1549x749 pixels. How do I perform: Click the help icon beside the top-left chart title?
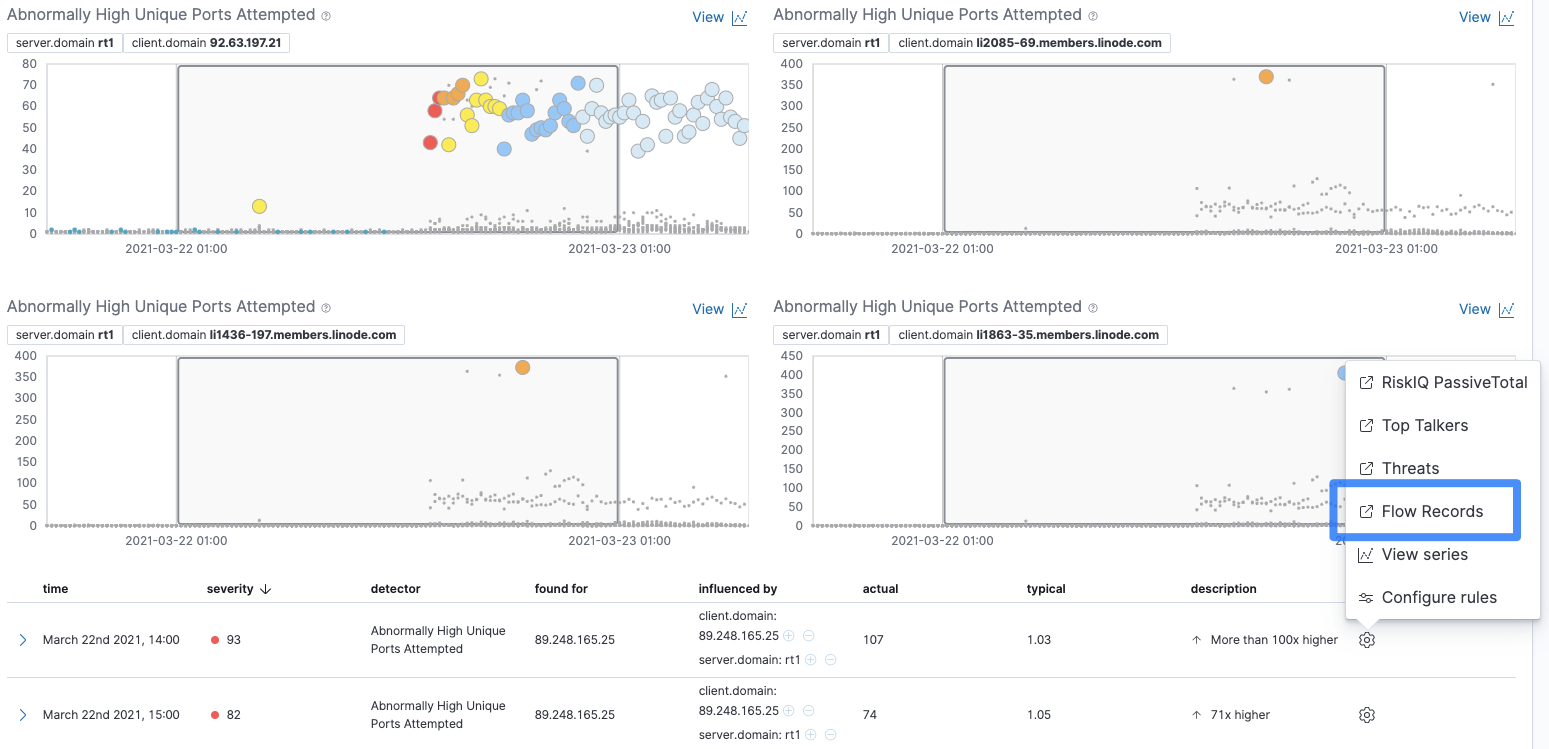[328, 15]
